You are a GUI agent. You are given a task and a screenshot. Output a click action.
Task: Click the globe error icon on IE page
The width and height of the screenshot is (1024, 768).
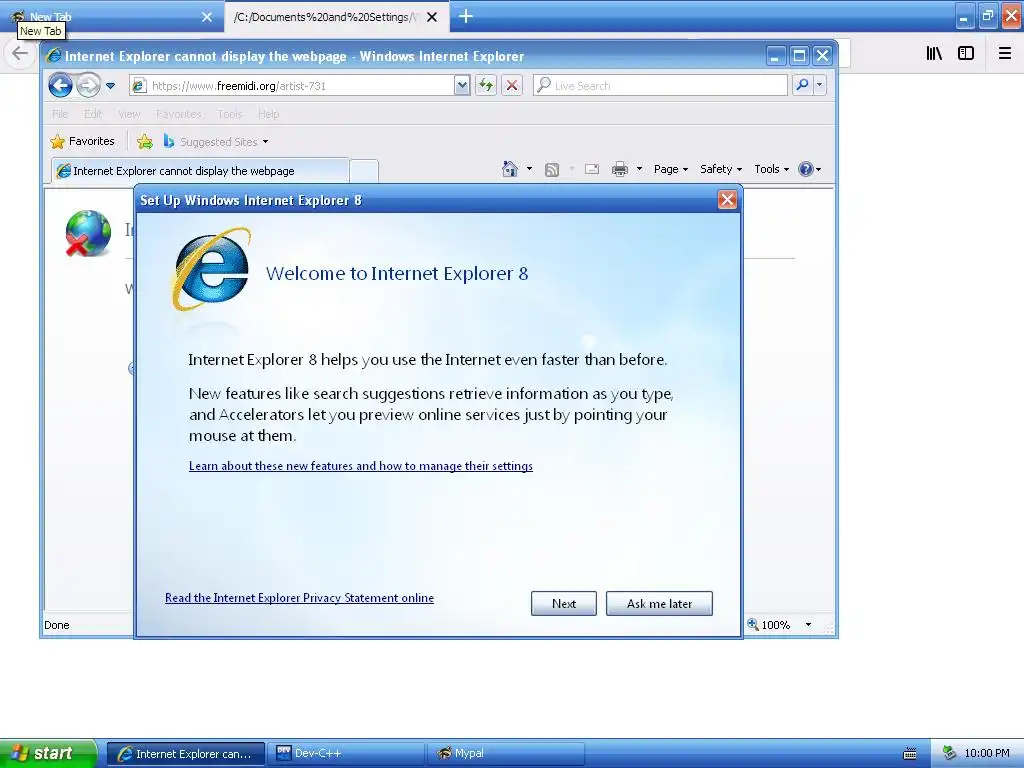(x=88, y=232)
